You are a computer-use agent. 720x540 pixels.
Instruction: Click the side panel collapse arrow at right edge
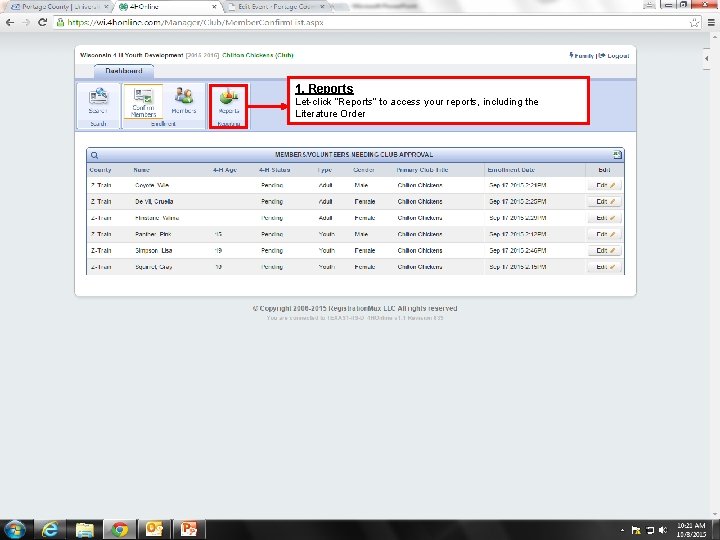706,58
